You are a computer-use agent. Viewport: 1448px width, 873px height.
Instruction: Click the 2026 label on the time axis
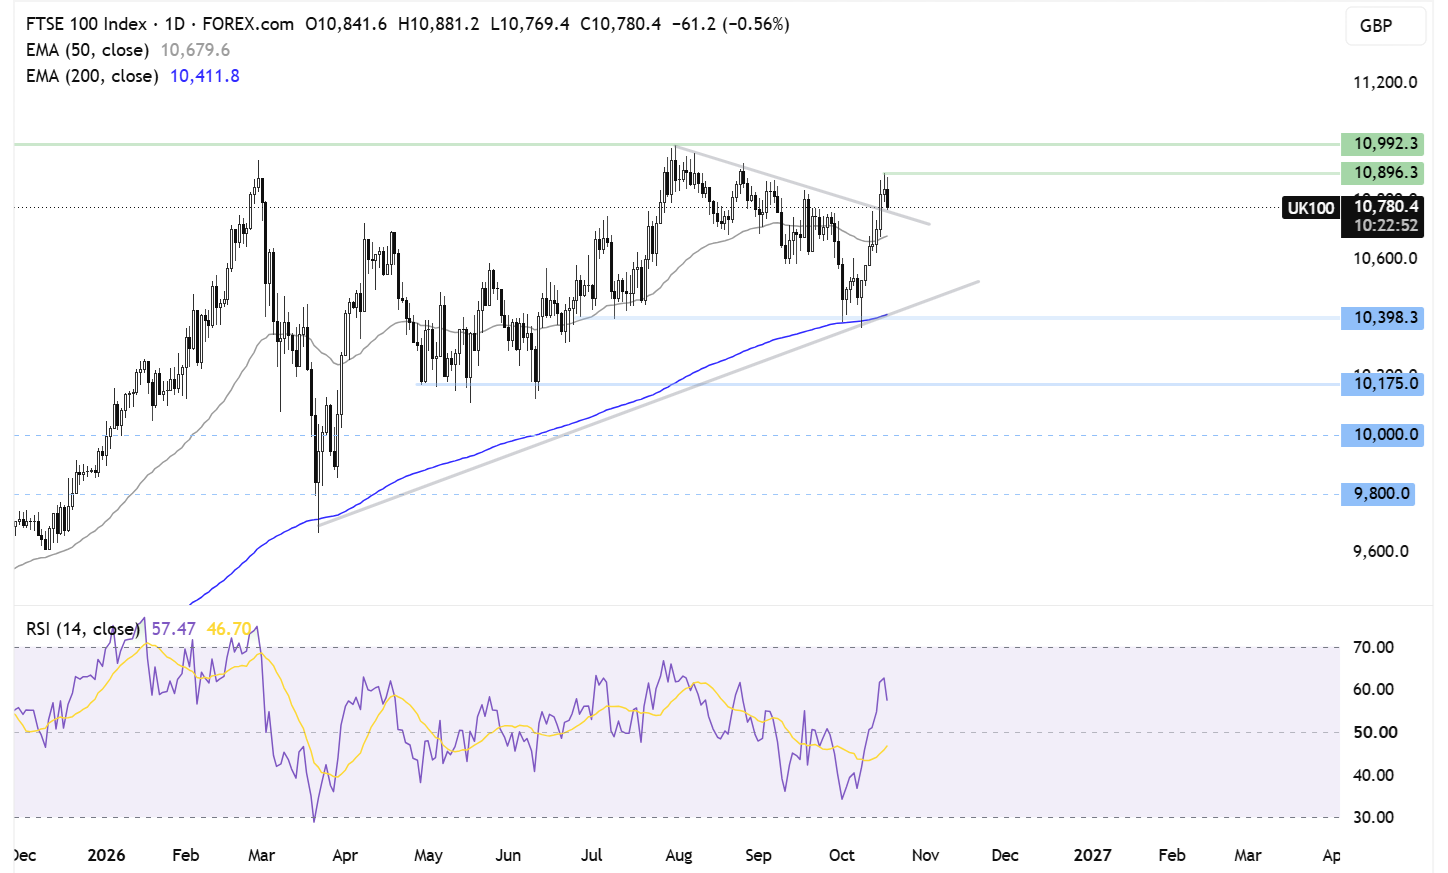[106, 855]
